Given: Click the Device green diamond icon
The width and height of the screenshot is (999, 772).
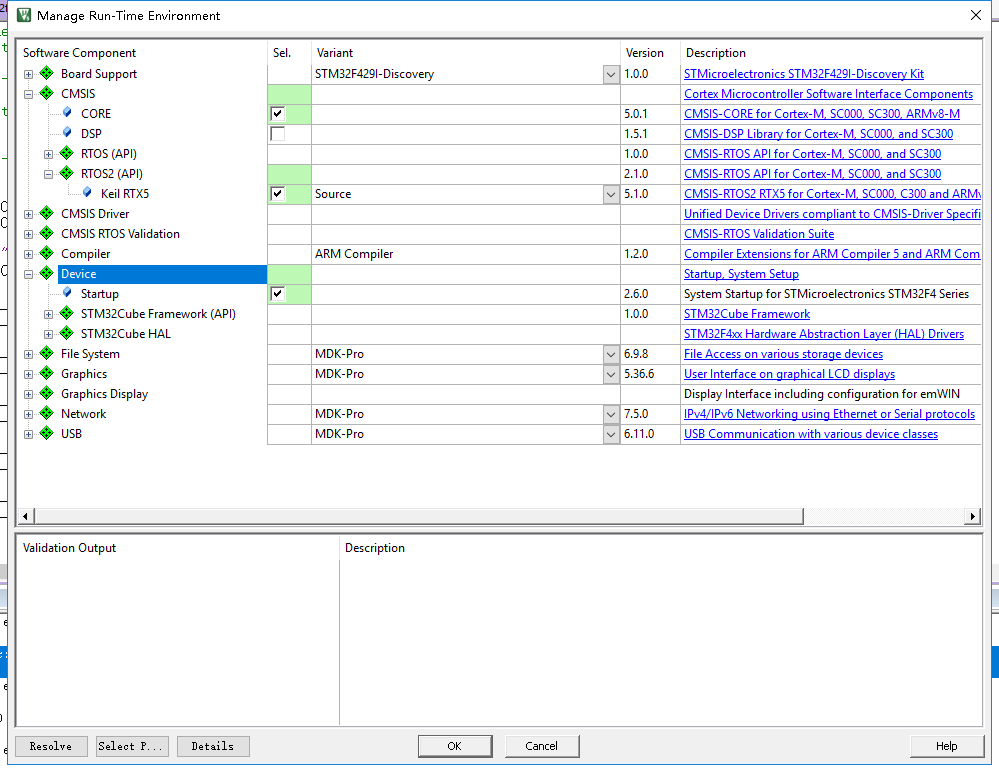Looking at the screenshot, I should [x=47, y=273].
